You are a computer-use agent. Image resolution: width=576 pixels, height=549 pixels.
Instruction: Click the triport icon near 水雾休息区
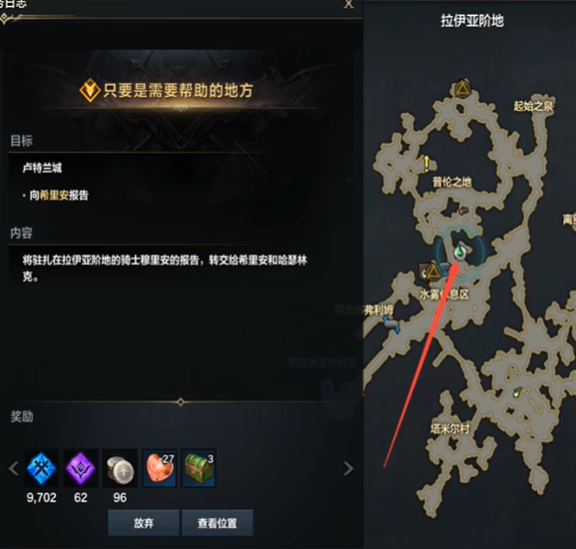[x=433, y=272]
